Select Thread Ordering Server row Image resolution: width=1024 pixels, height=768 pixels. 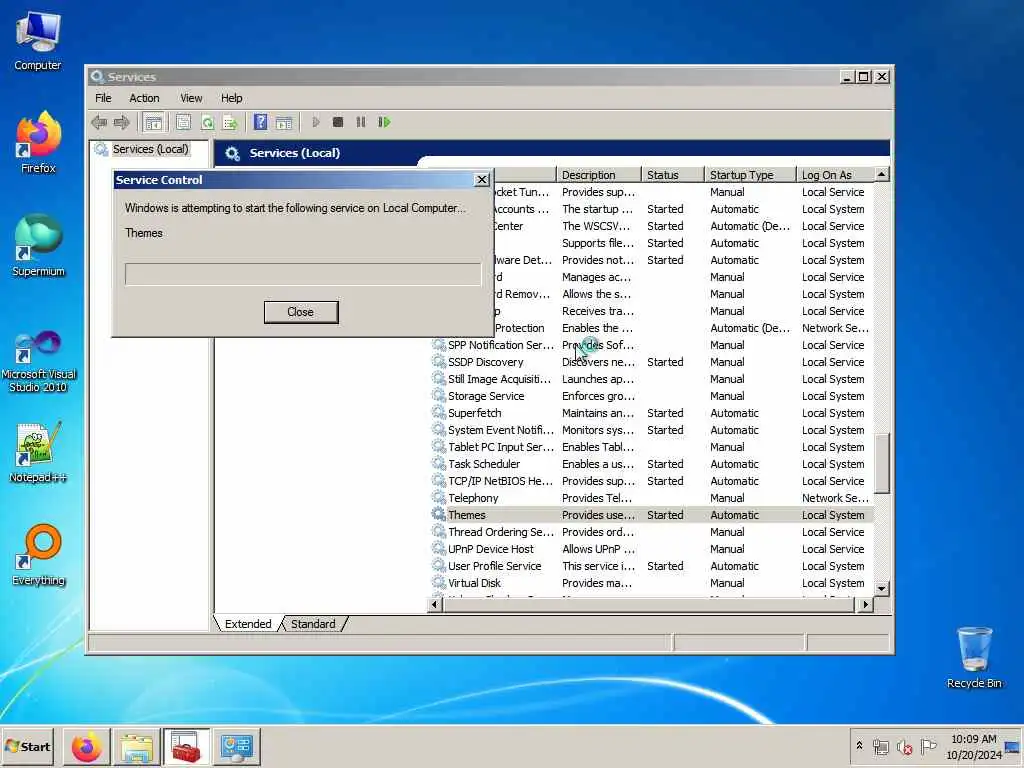click(x=651, y=532)
